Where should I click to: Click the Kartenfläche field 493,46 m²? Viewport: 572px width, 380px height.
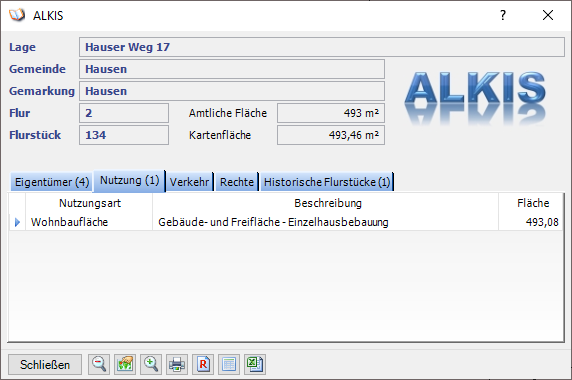coord(331,135)
